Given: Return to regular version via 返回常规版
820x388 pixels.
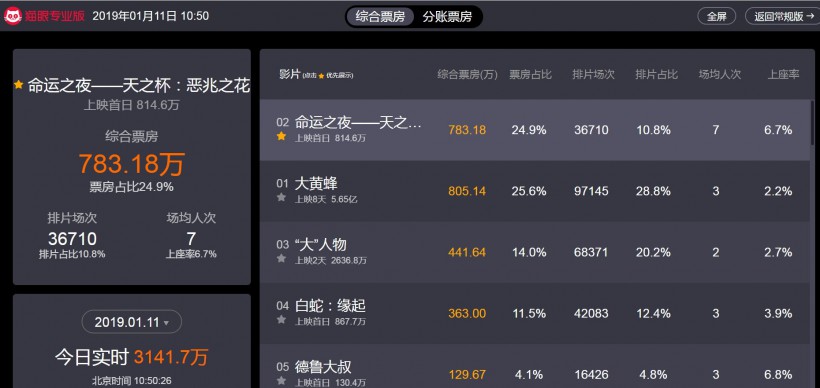Looking at the screenshot, I should click(783, 16).
